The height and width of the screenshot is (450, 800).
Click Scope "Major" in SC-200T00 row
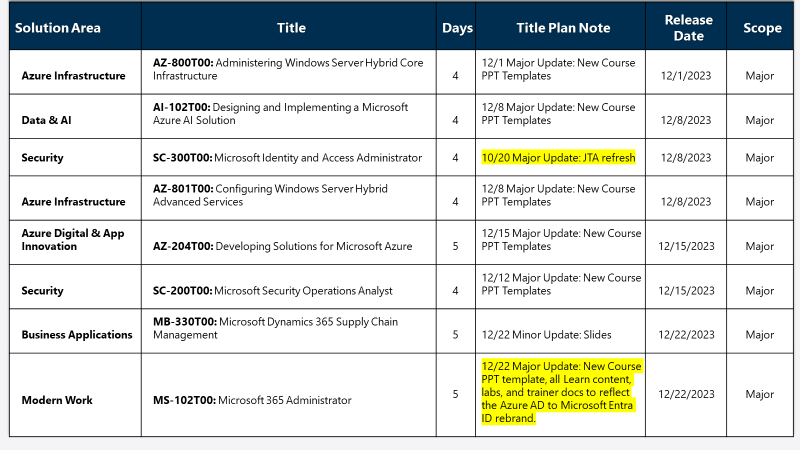click(759, 290)
